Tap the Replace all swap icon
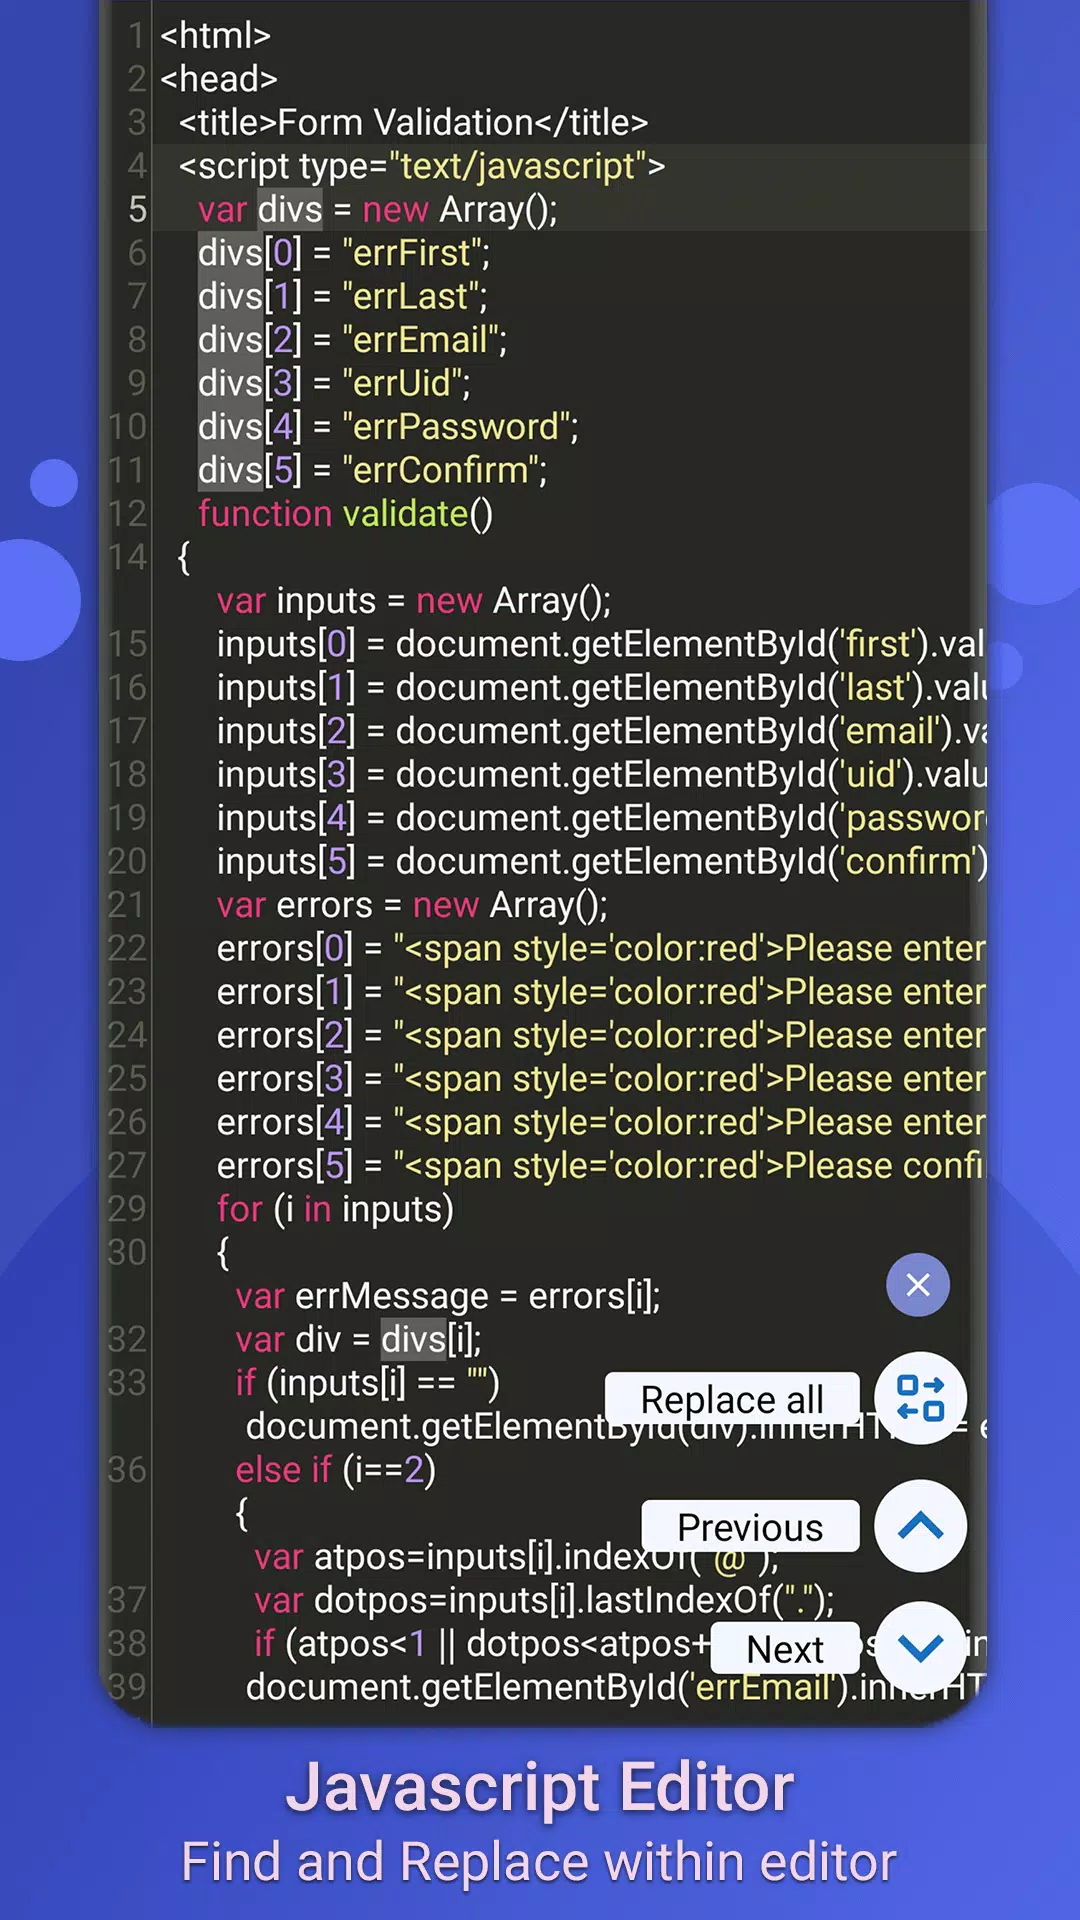This screenshot has height=1920, width=1080. 920,1398
